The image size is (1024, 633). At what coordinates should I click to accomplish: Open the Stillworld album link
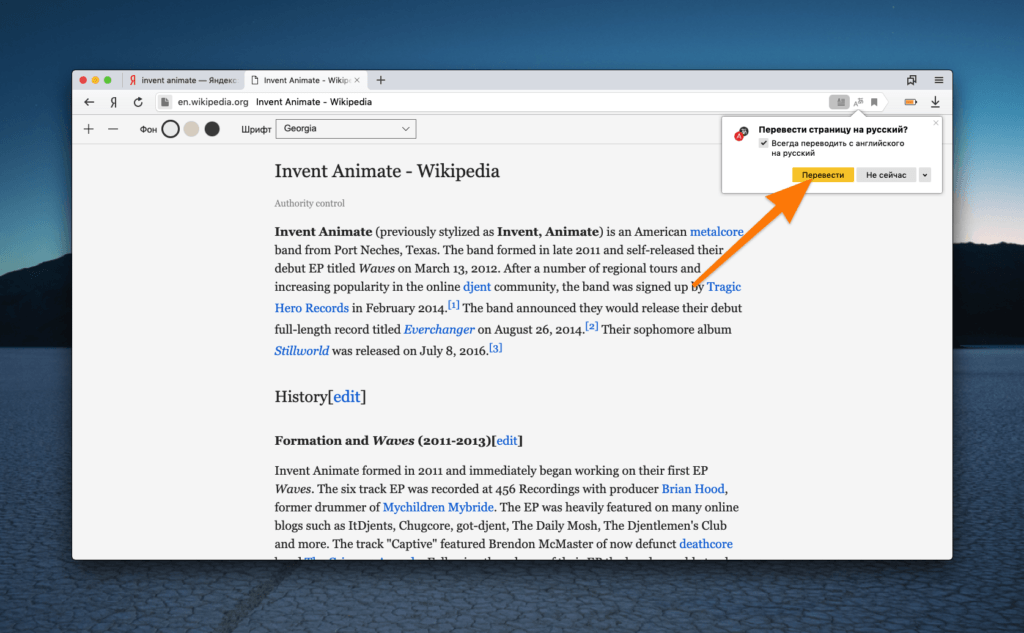[x=302, y=351]
